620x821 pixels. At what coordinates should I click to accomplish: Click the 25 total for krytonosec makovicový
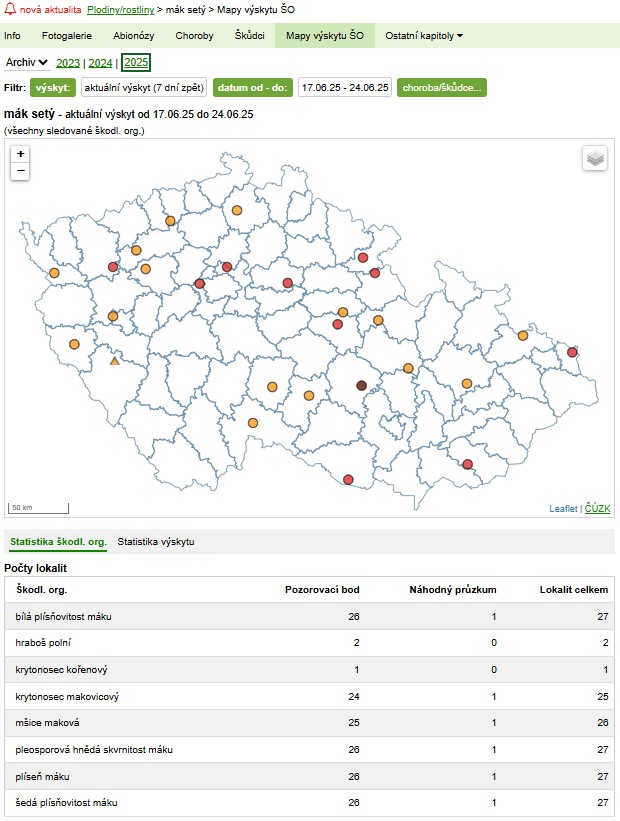pyautogui.click(x=603, y=696)
